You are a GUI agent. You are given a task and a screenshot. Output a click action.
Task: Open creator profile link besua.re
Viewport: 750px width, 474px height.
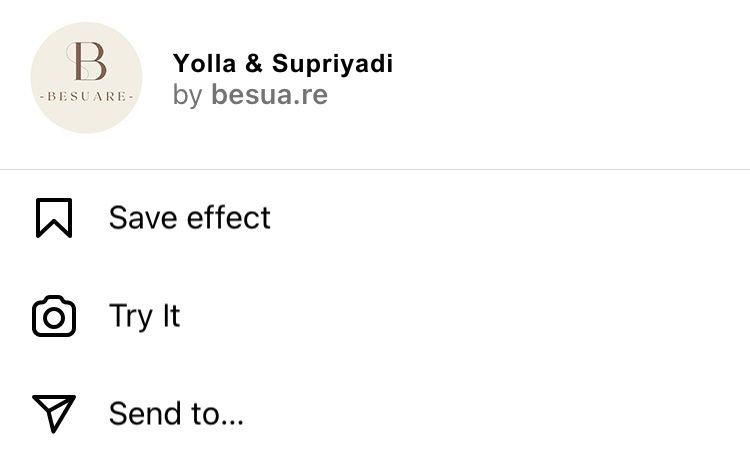pyautogui.click(x=270, y=94)
